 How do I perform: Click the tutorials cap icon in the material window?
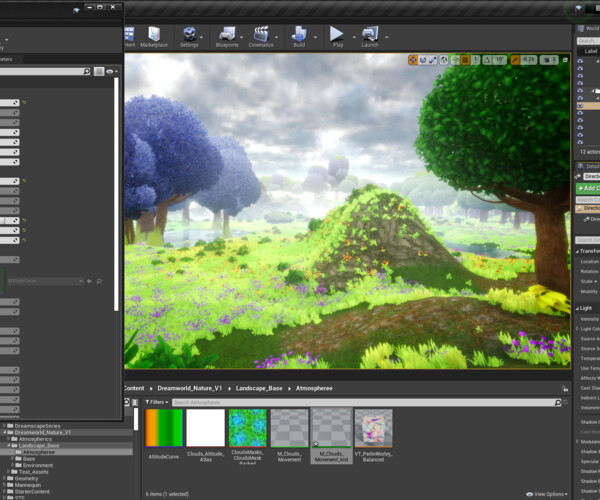coord(76,10)
